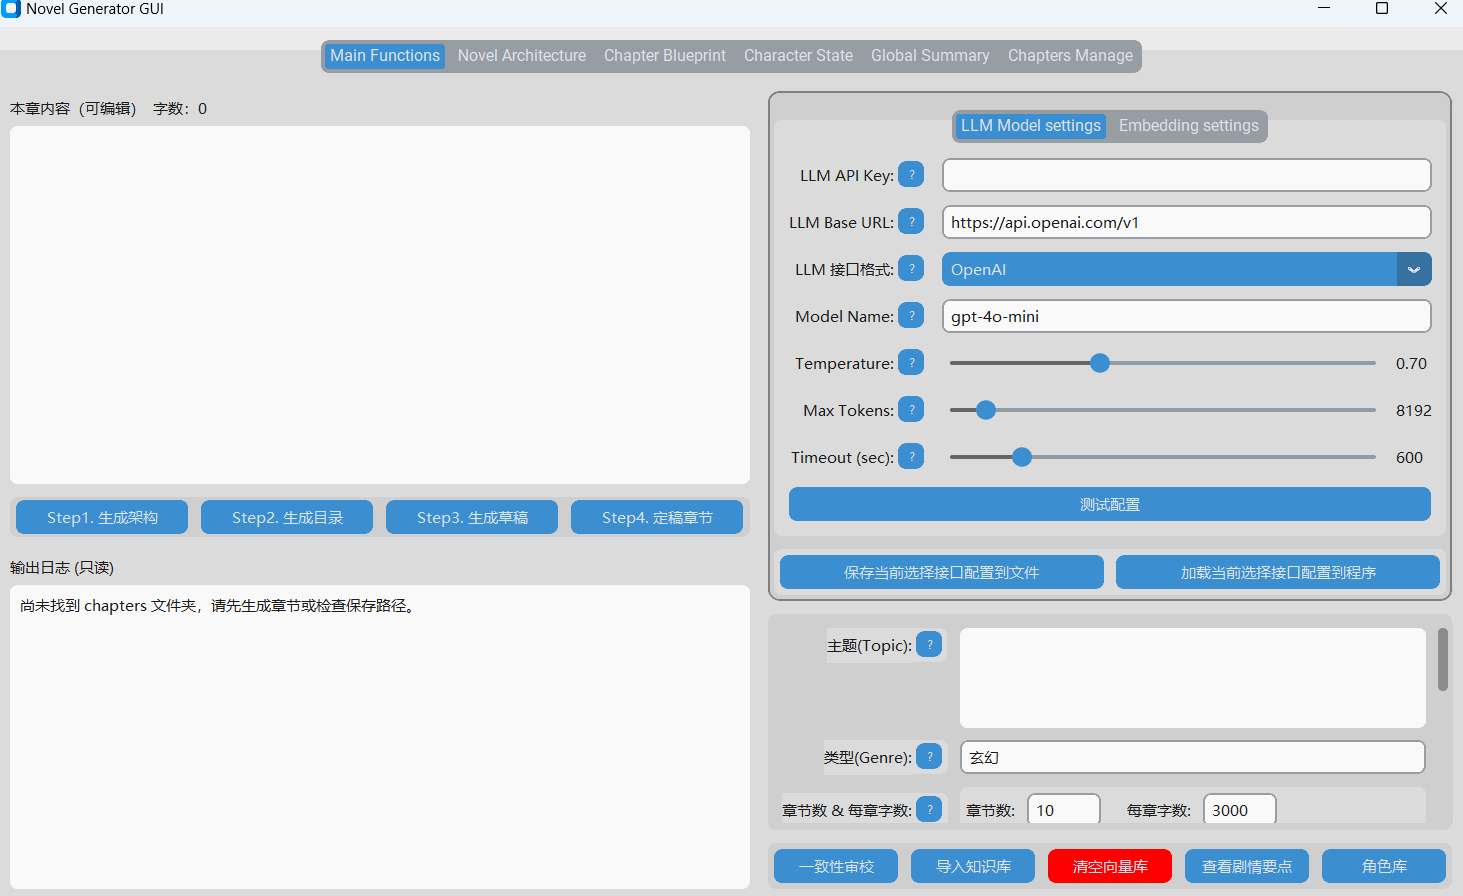Click the 输出日志 read-only log area

(380, 737)
